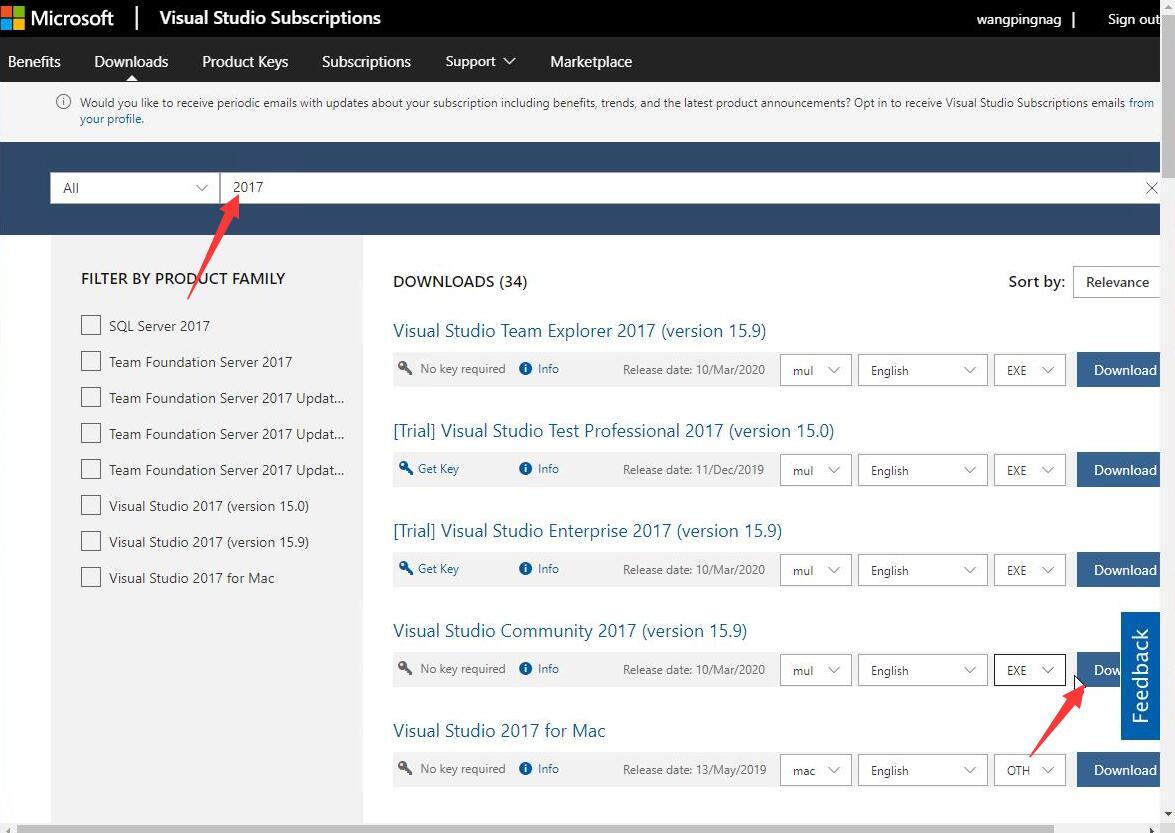The width and height of the screenshot is (1175, 833).
Task: Open architecture dropdown for Enterprise 2017
Action: click(815, 570)
